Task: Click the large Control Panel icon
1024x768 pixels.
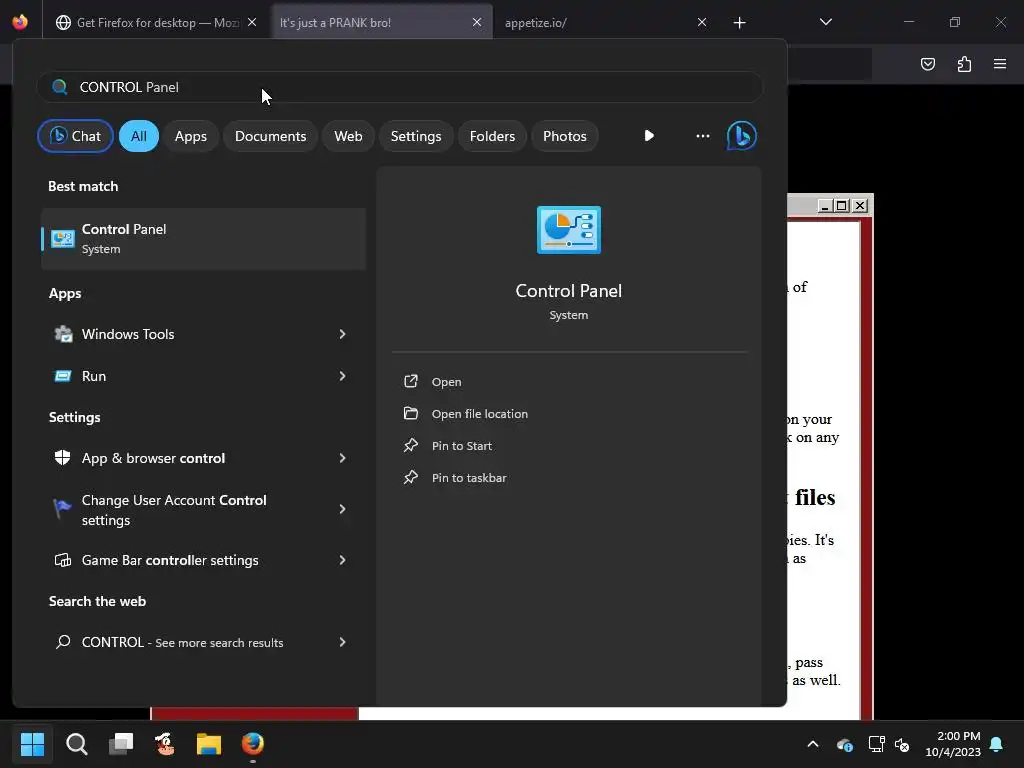Action: pyautogui.click(x=569, y=230)
